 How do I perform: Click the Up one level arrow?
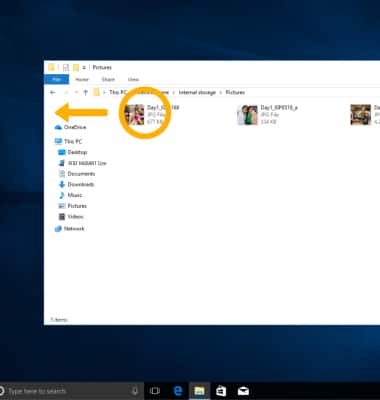85,92
